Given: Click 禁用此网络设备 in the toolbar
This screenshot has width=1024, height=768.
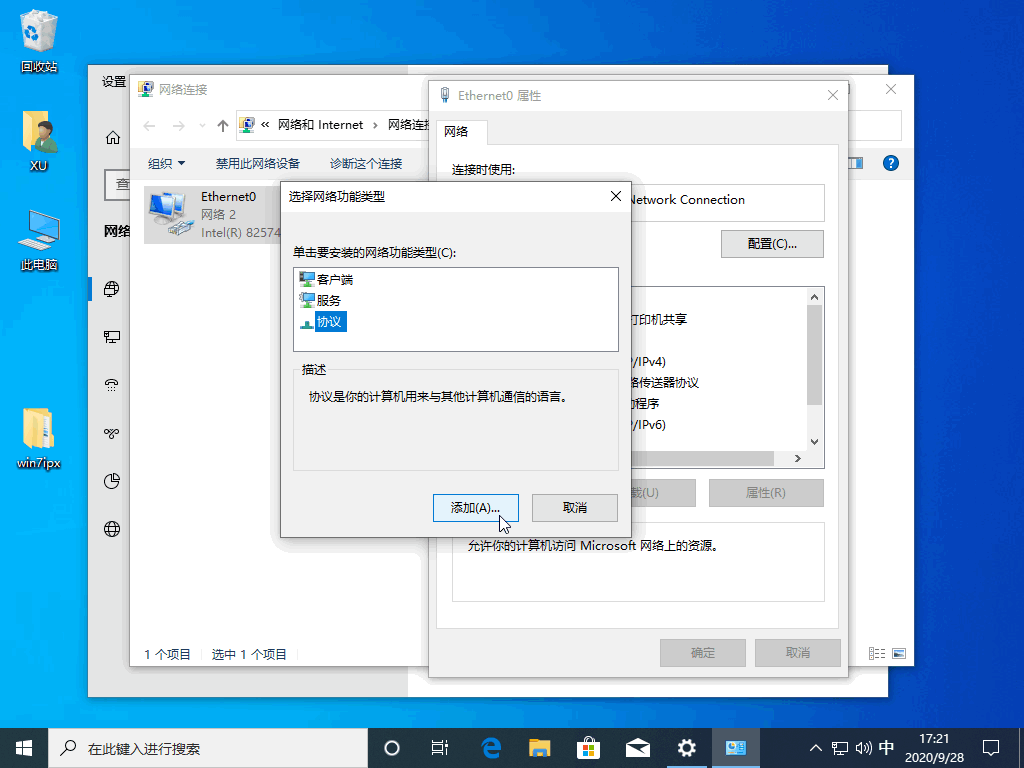Looking at the screenshot, I should pyautogui.click(x=258, y=164).
